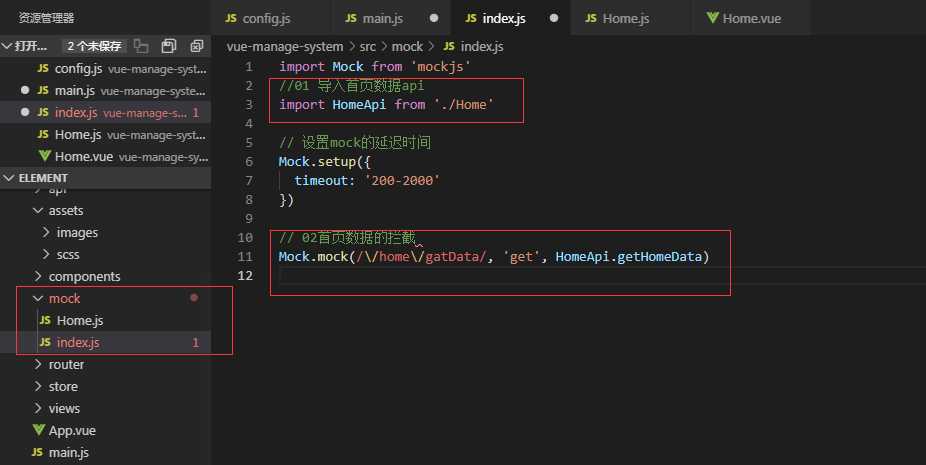Image resolution: width=926 pixels, height=465 pixels.
Task: Click the 'get' string on line 11
Action: 520,256
